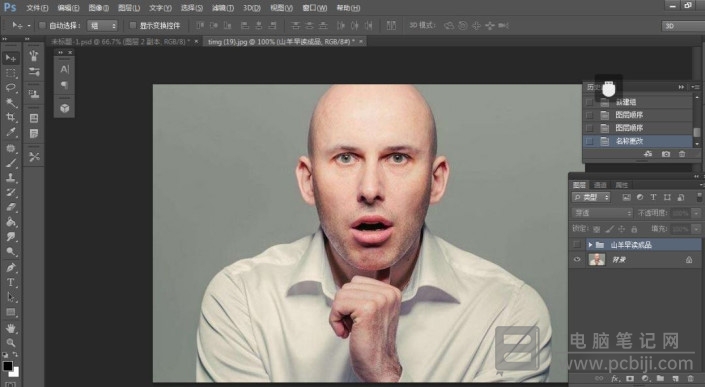This screenshot has width=705, height=387.
Task: Open the 3D cube panel icon
Action: [x=65, y=108]
